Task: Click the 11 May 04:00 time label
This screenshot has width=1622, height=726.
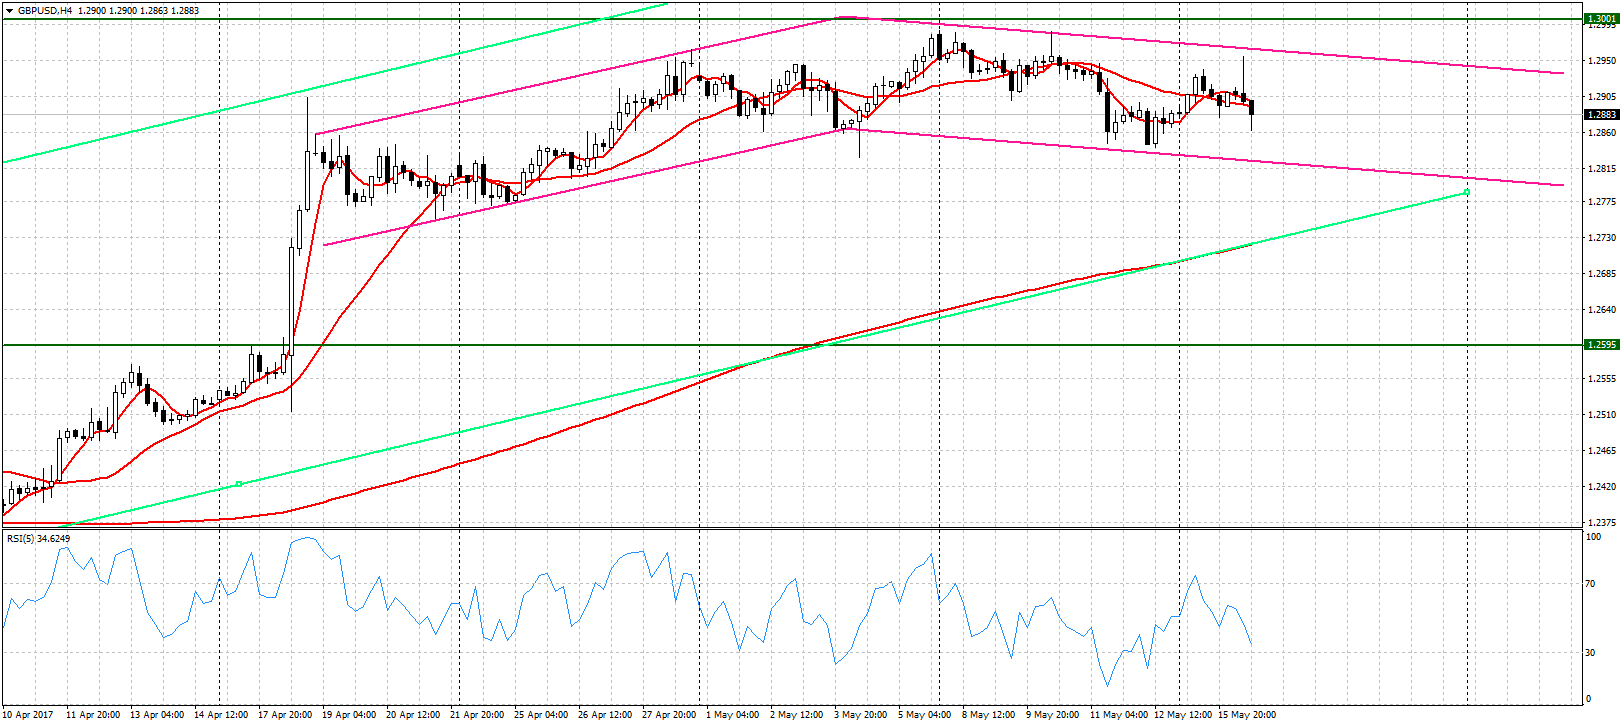Action: click(1119, 715)
